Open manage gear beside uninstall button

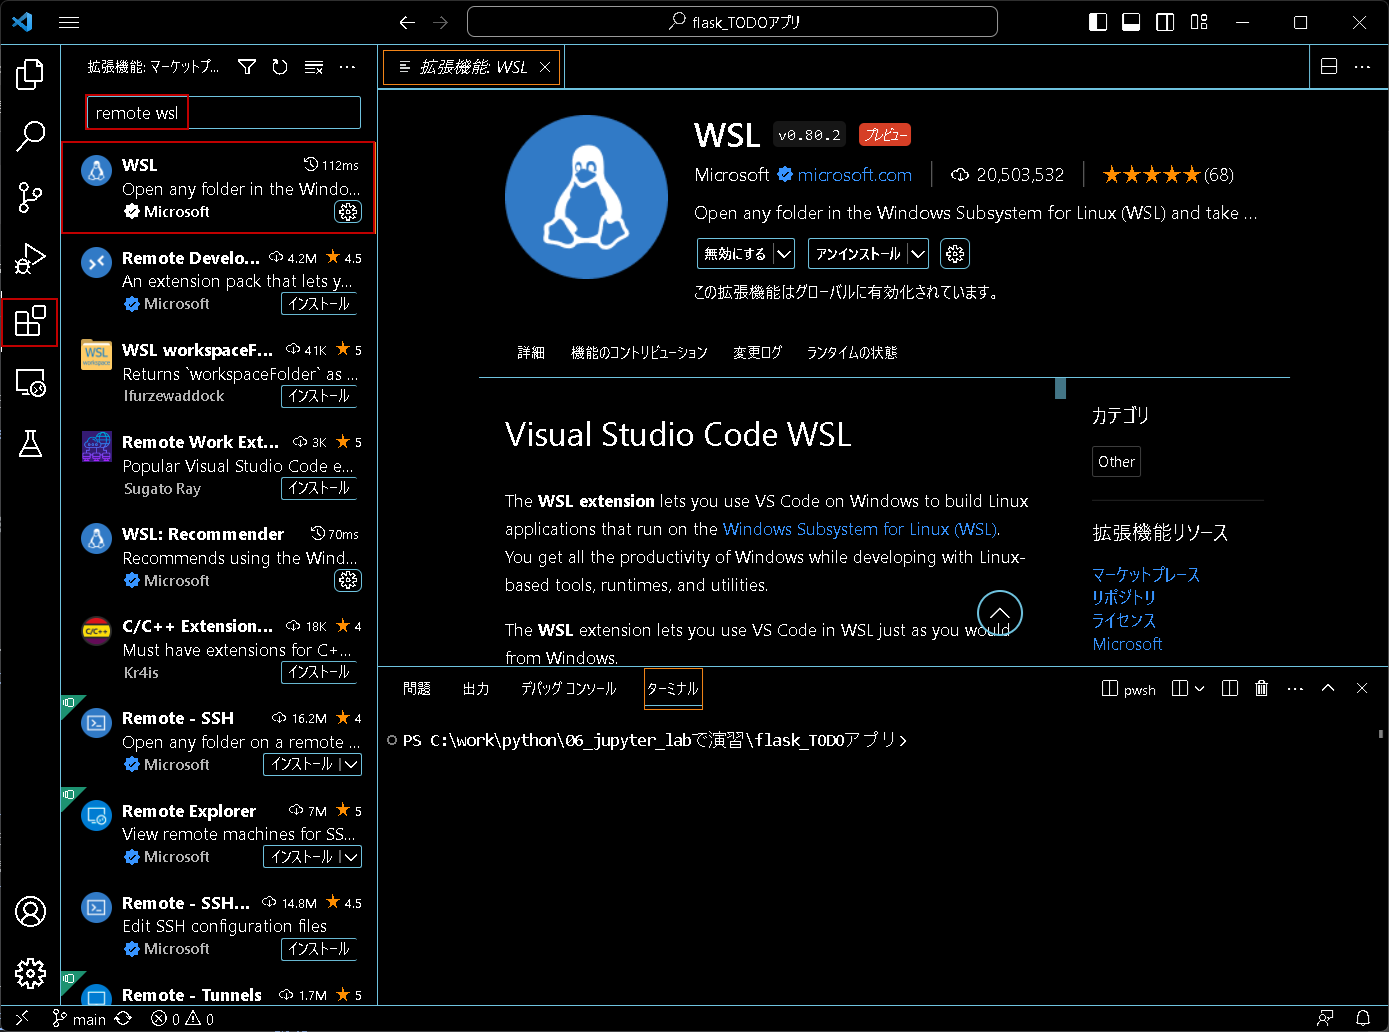955,254
